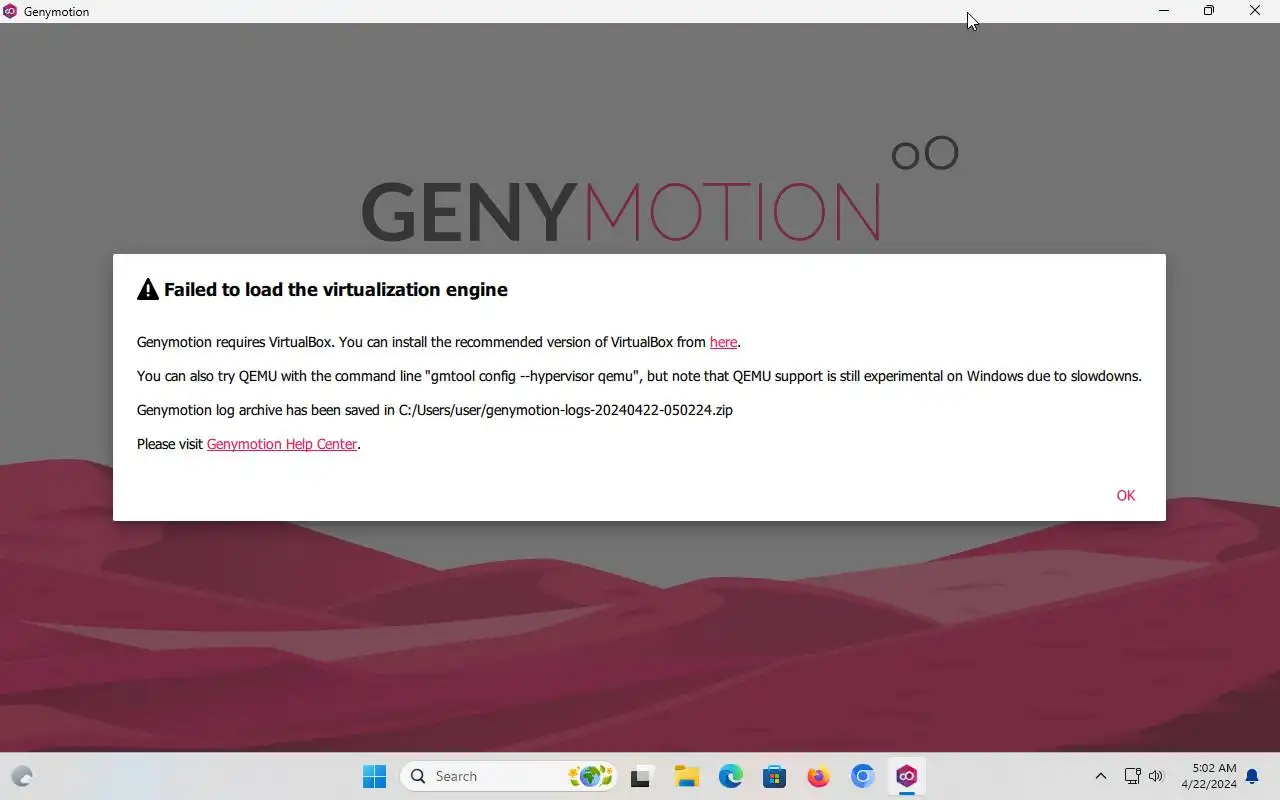
Task: Close the Genymotion window
Action: pos(1255,11)
